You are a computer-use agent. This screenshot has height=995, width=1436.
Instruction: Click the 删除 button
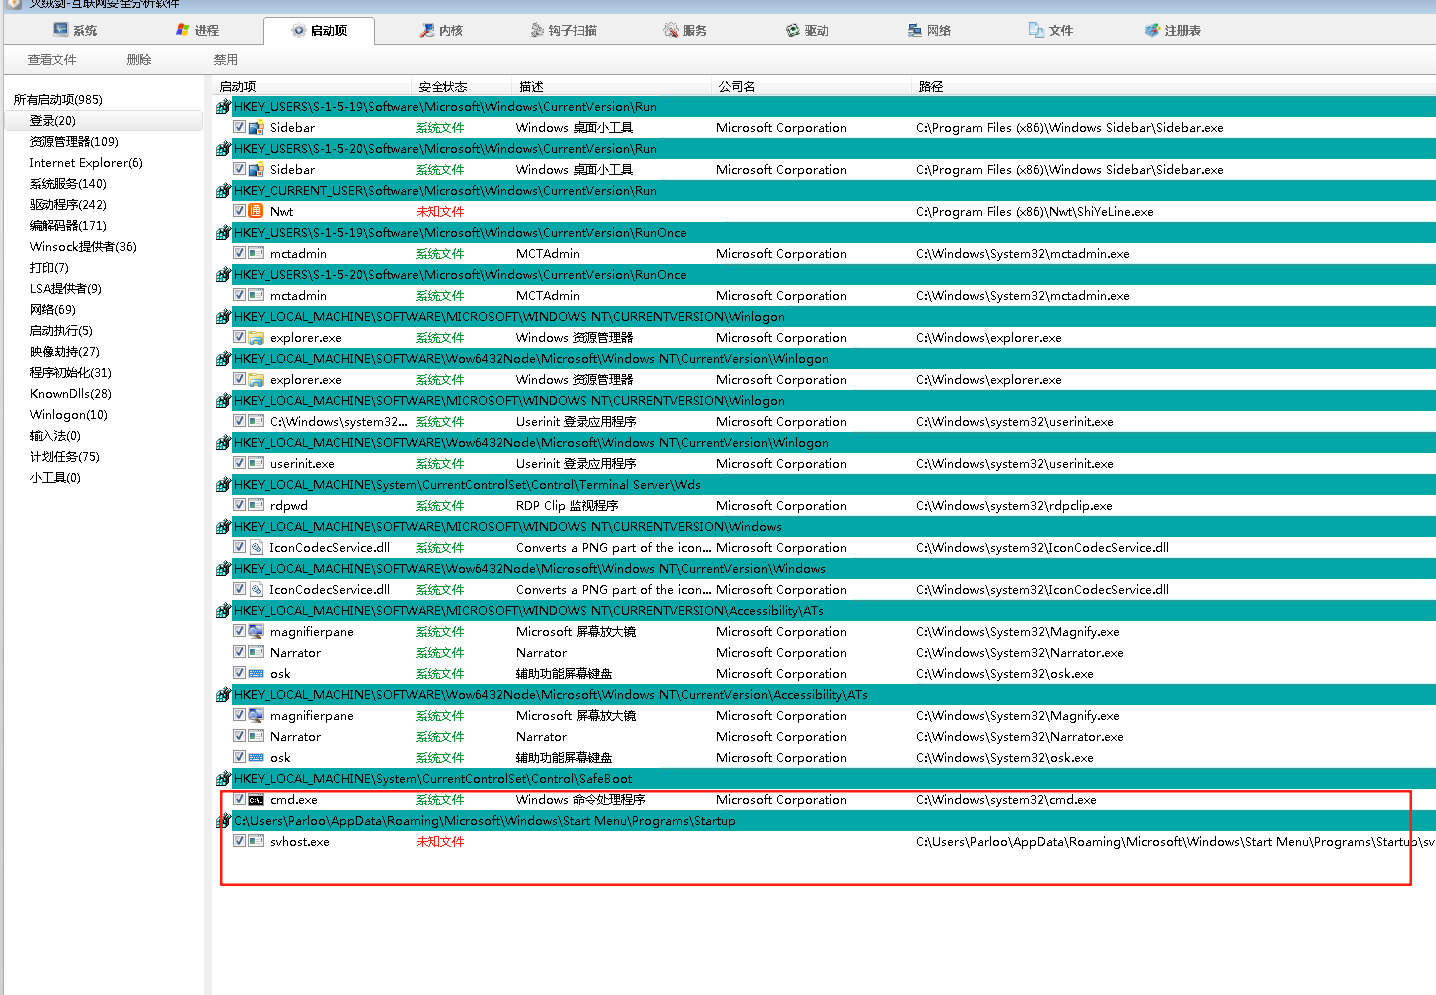(139, 60)
